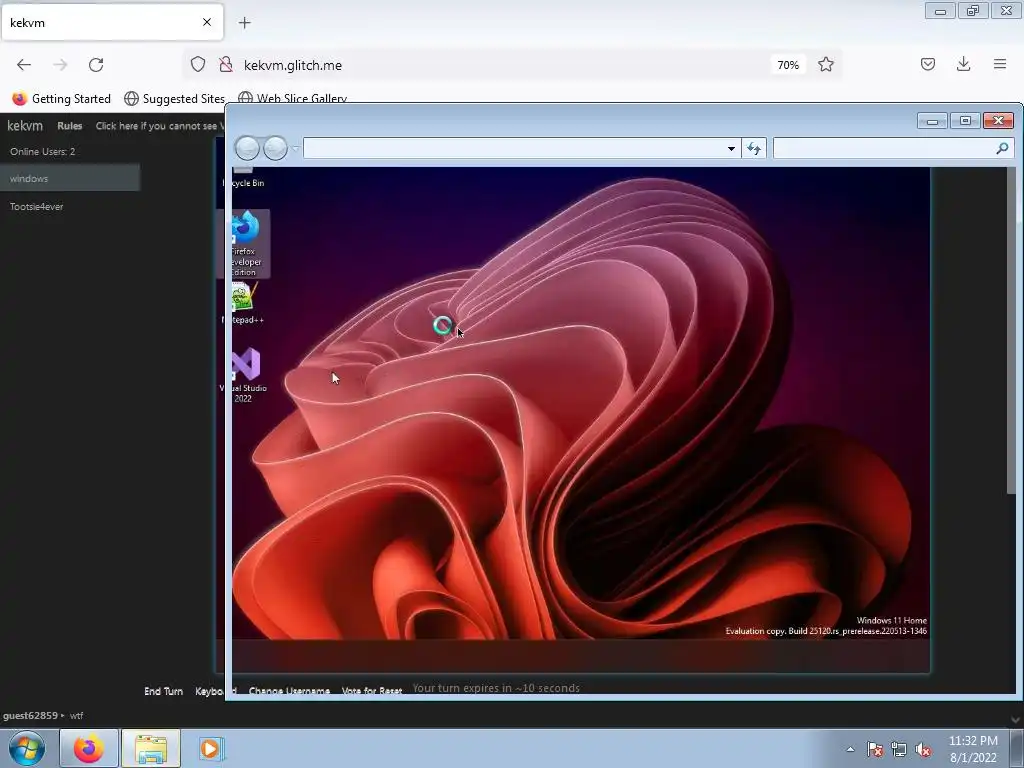Open Suggested Sites bookmark
Screen dimensions: 1024x768
pos(174,99)
